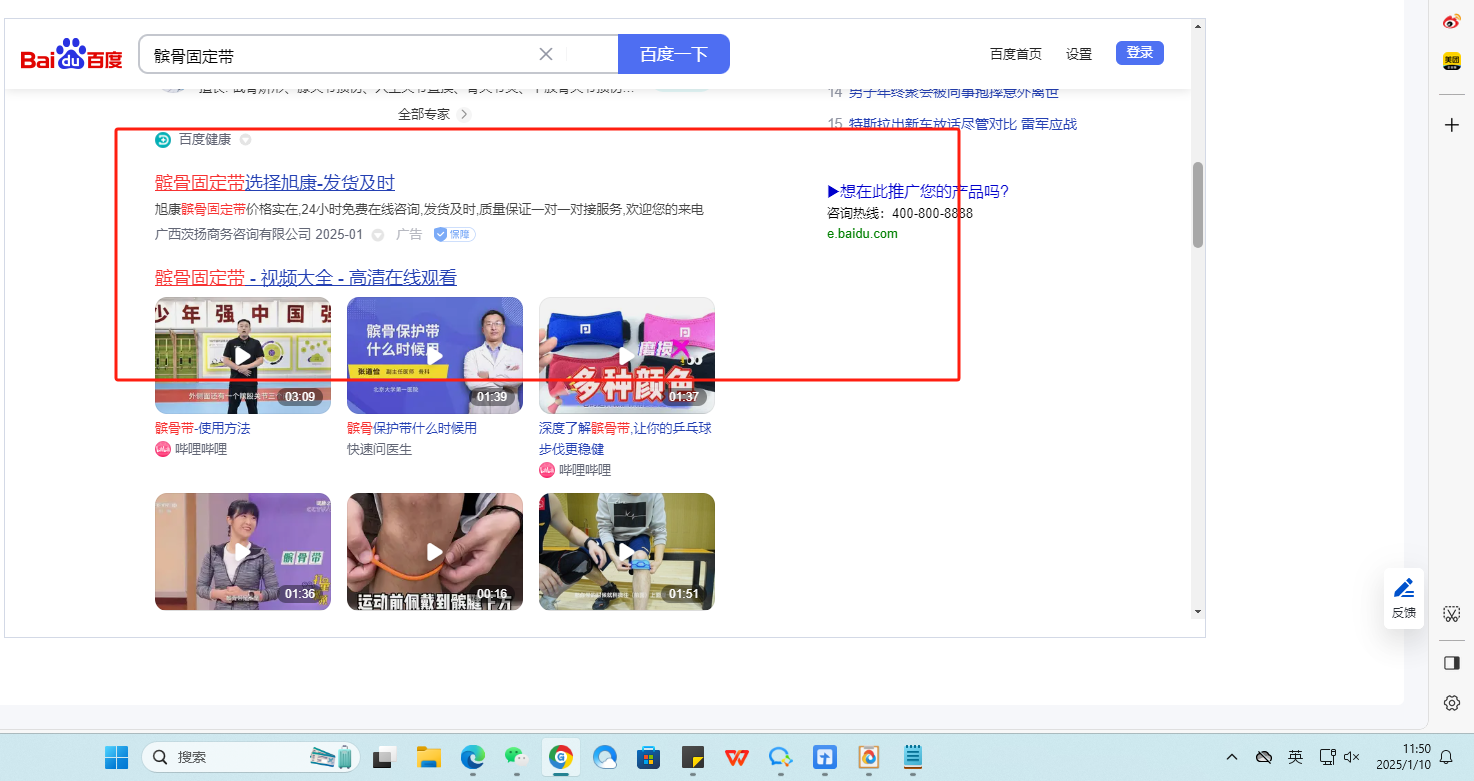Viewport: 1474px width, 781px height.
Task: Open the yellow-cornered sticky notes taskbar app
Action: (x=693, y=757)
